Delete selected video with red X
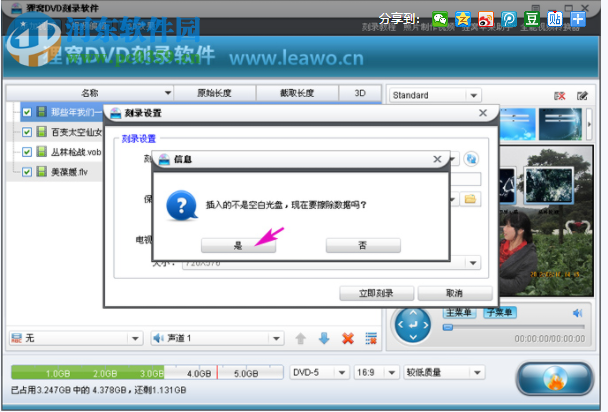 click(x=348, y=338)
